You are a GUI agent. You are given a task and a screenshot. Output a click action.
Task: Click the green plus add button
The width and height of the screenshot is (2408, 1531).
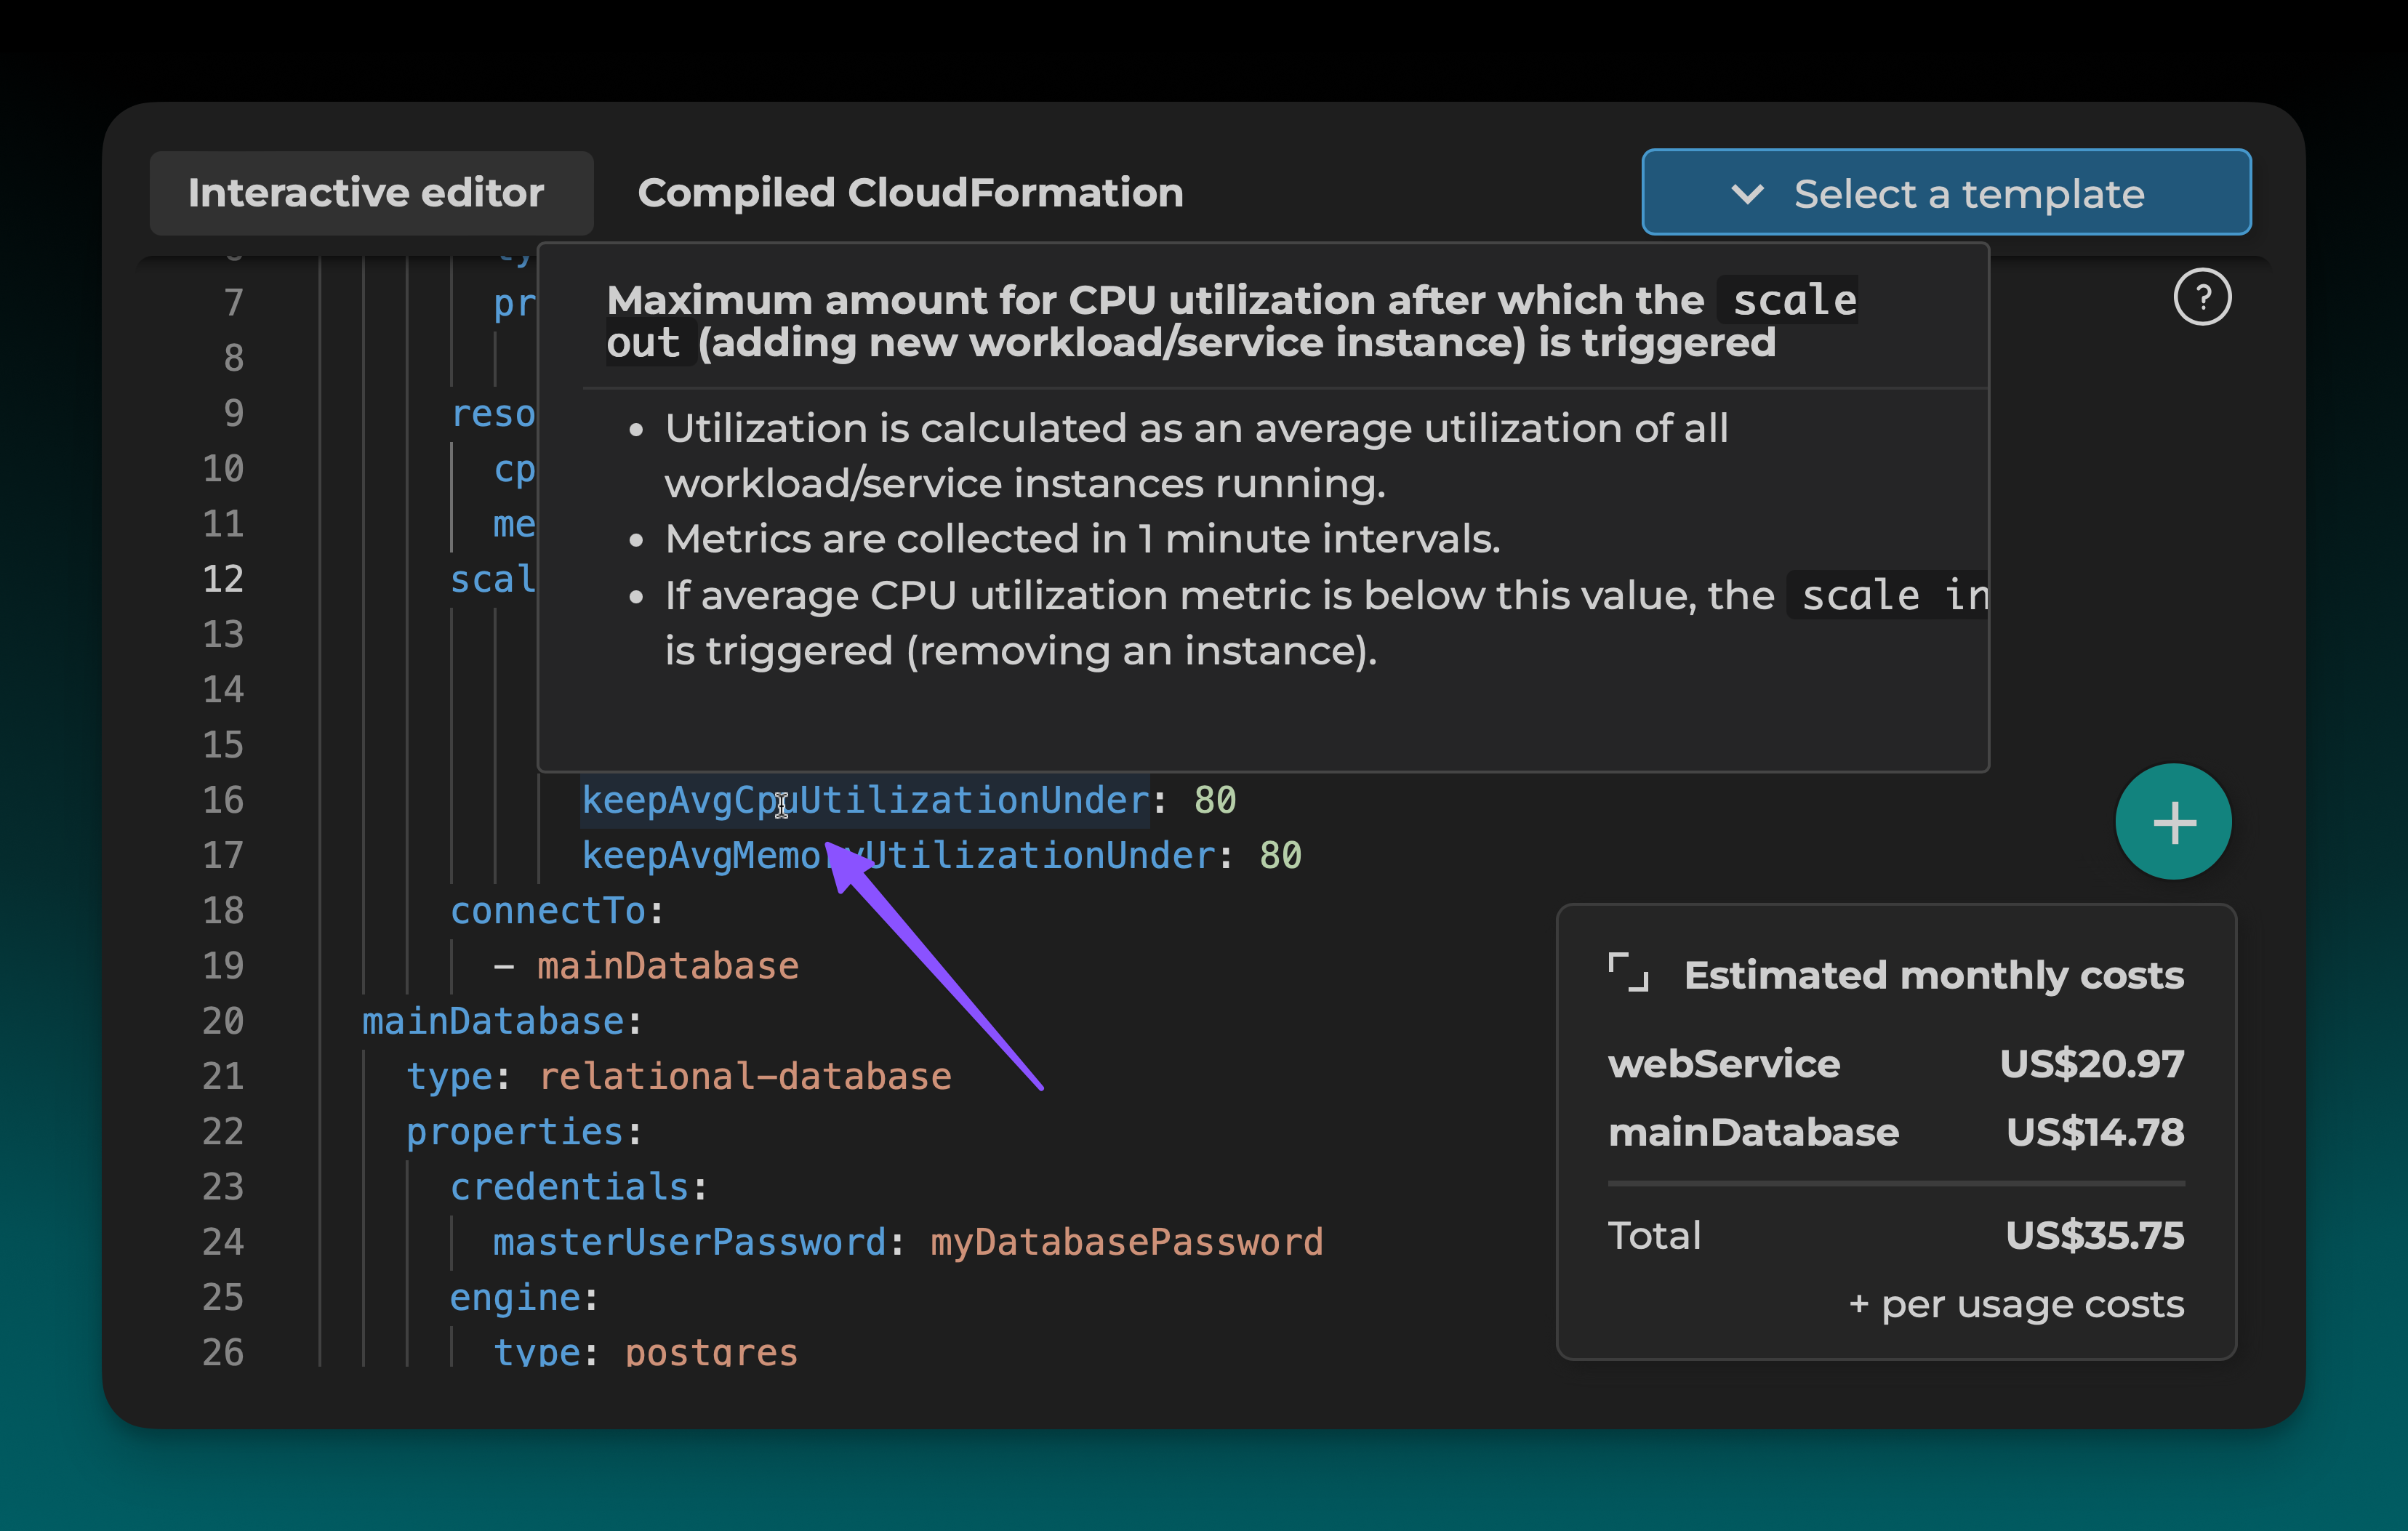click(2173, 822)
